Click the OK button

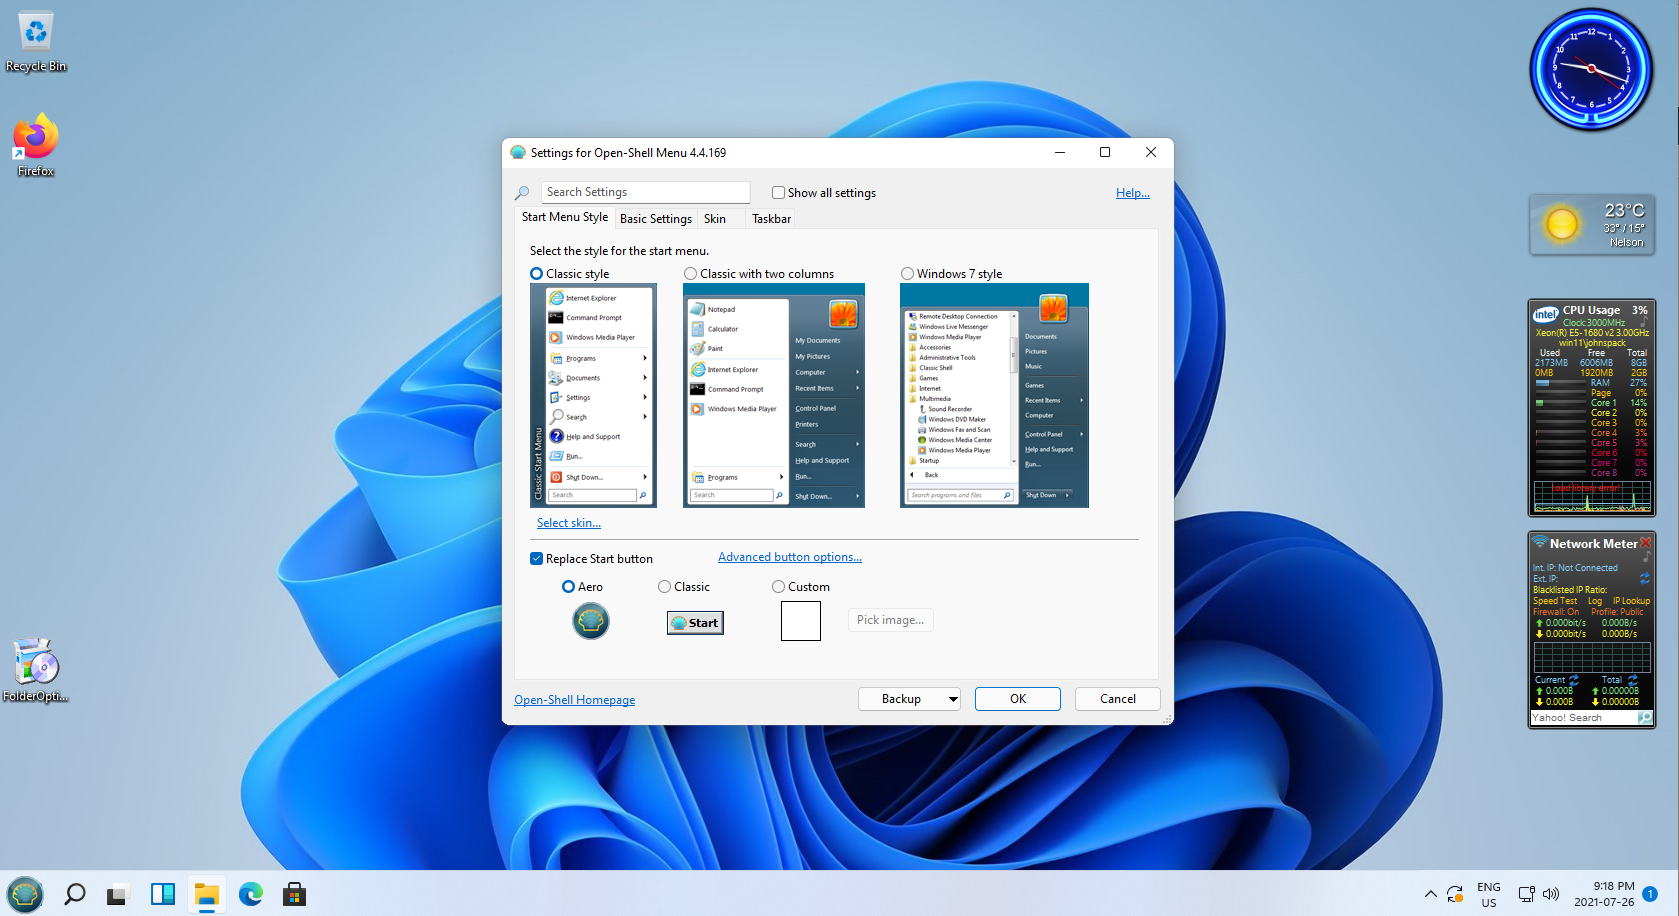click(1018, 699)
